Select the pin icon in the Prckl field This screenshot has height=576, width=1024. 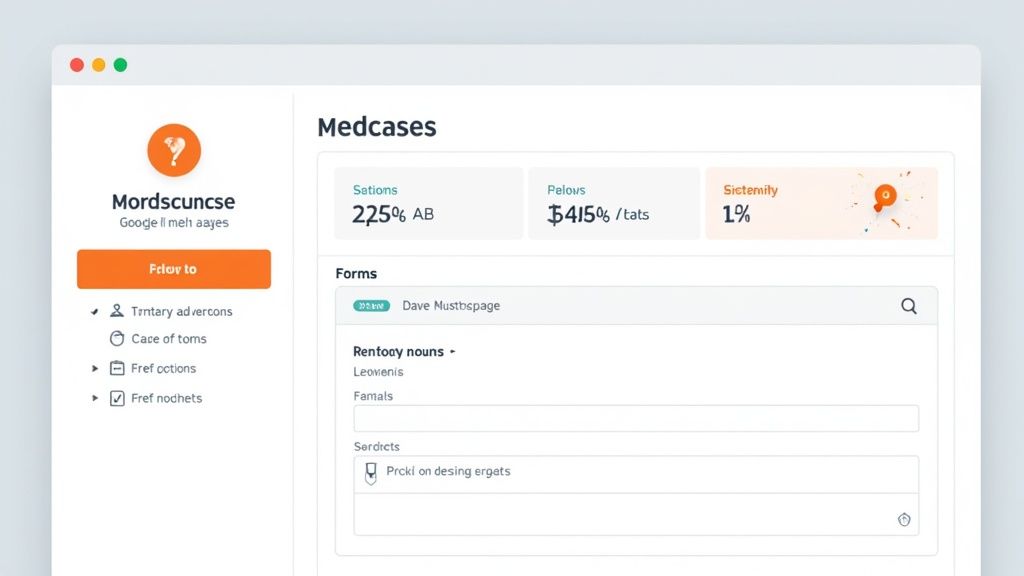(369, 471)
